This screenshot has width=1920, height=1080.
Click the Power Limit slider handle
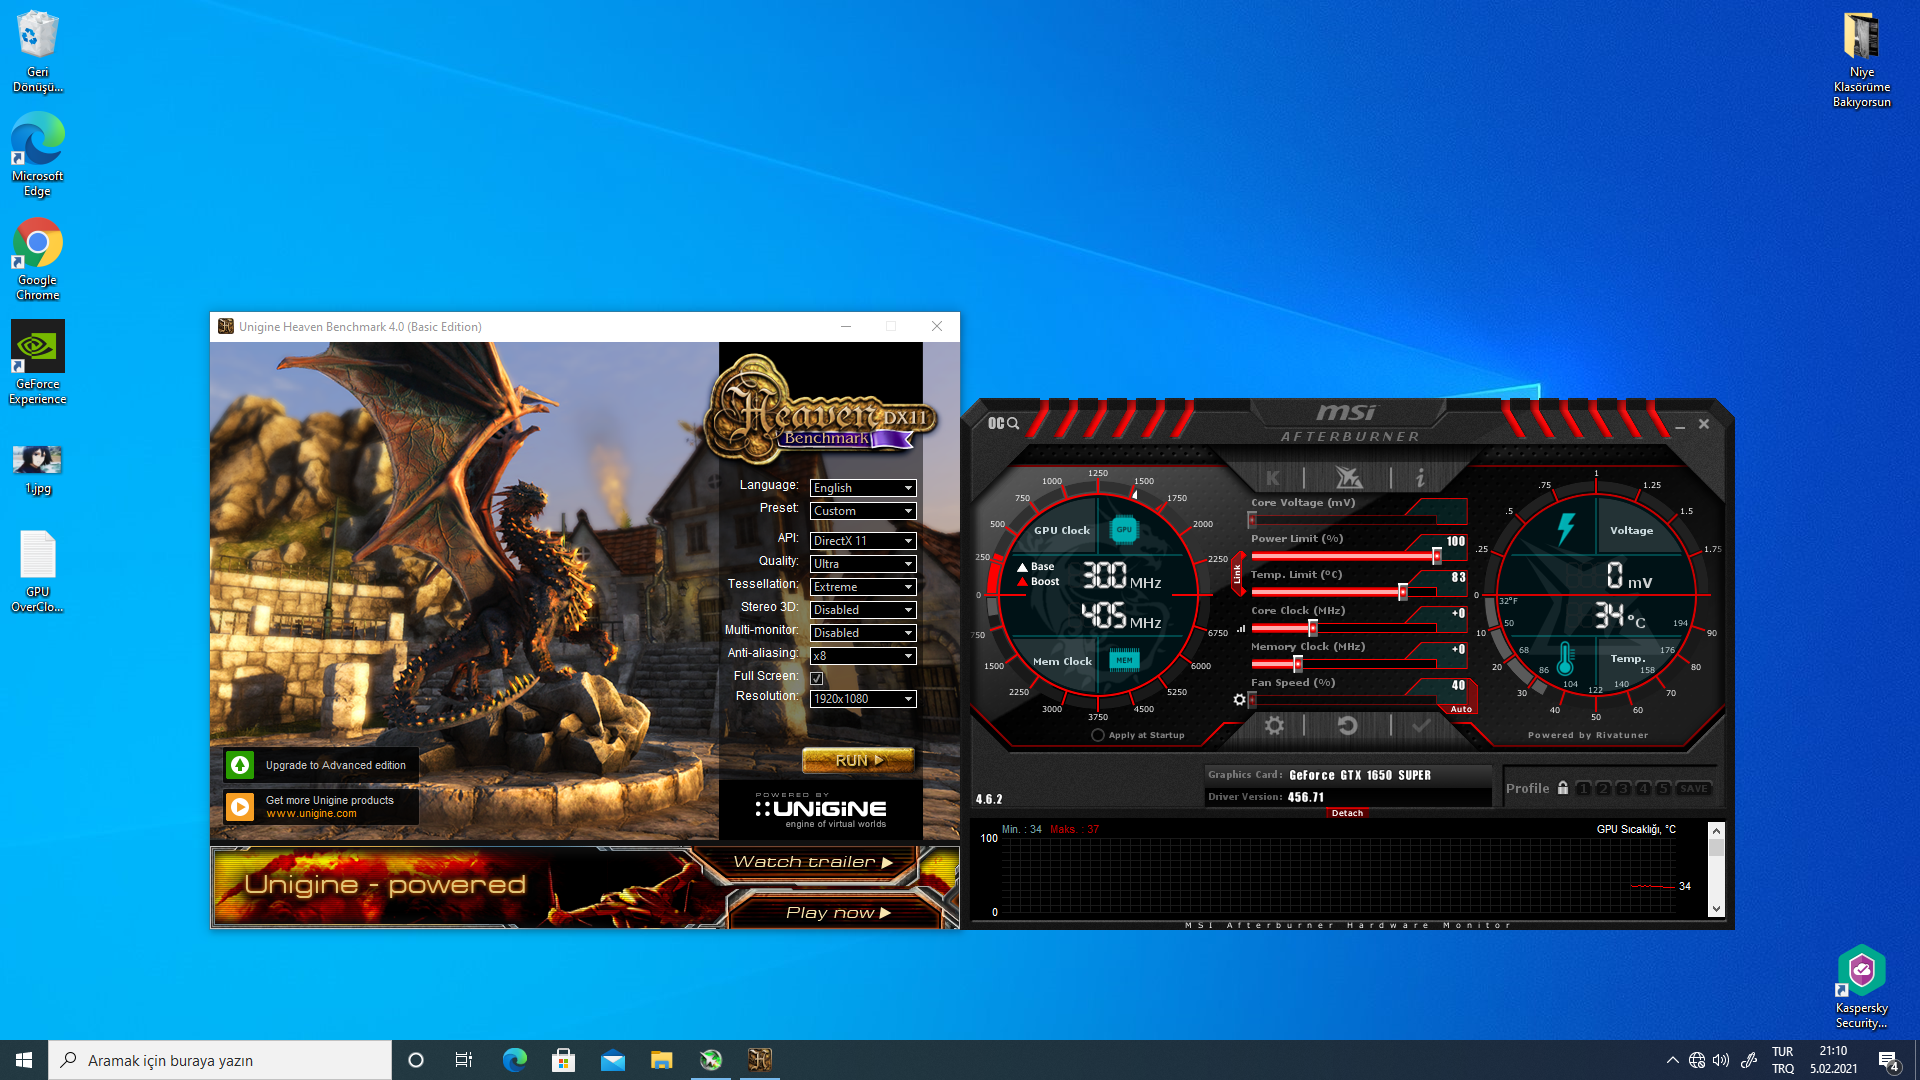(1437, 556)
